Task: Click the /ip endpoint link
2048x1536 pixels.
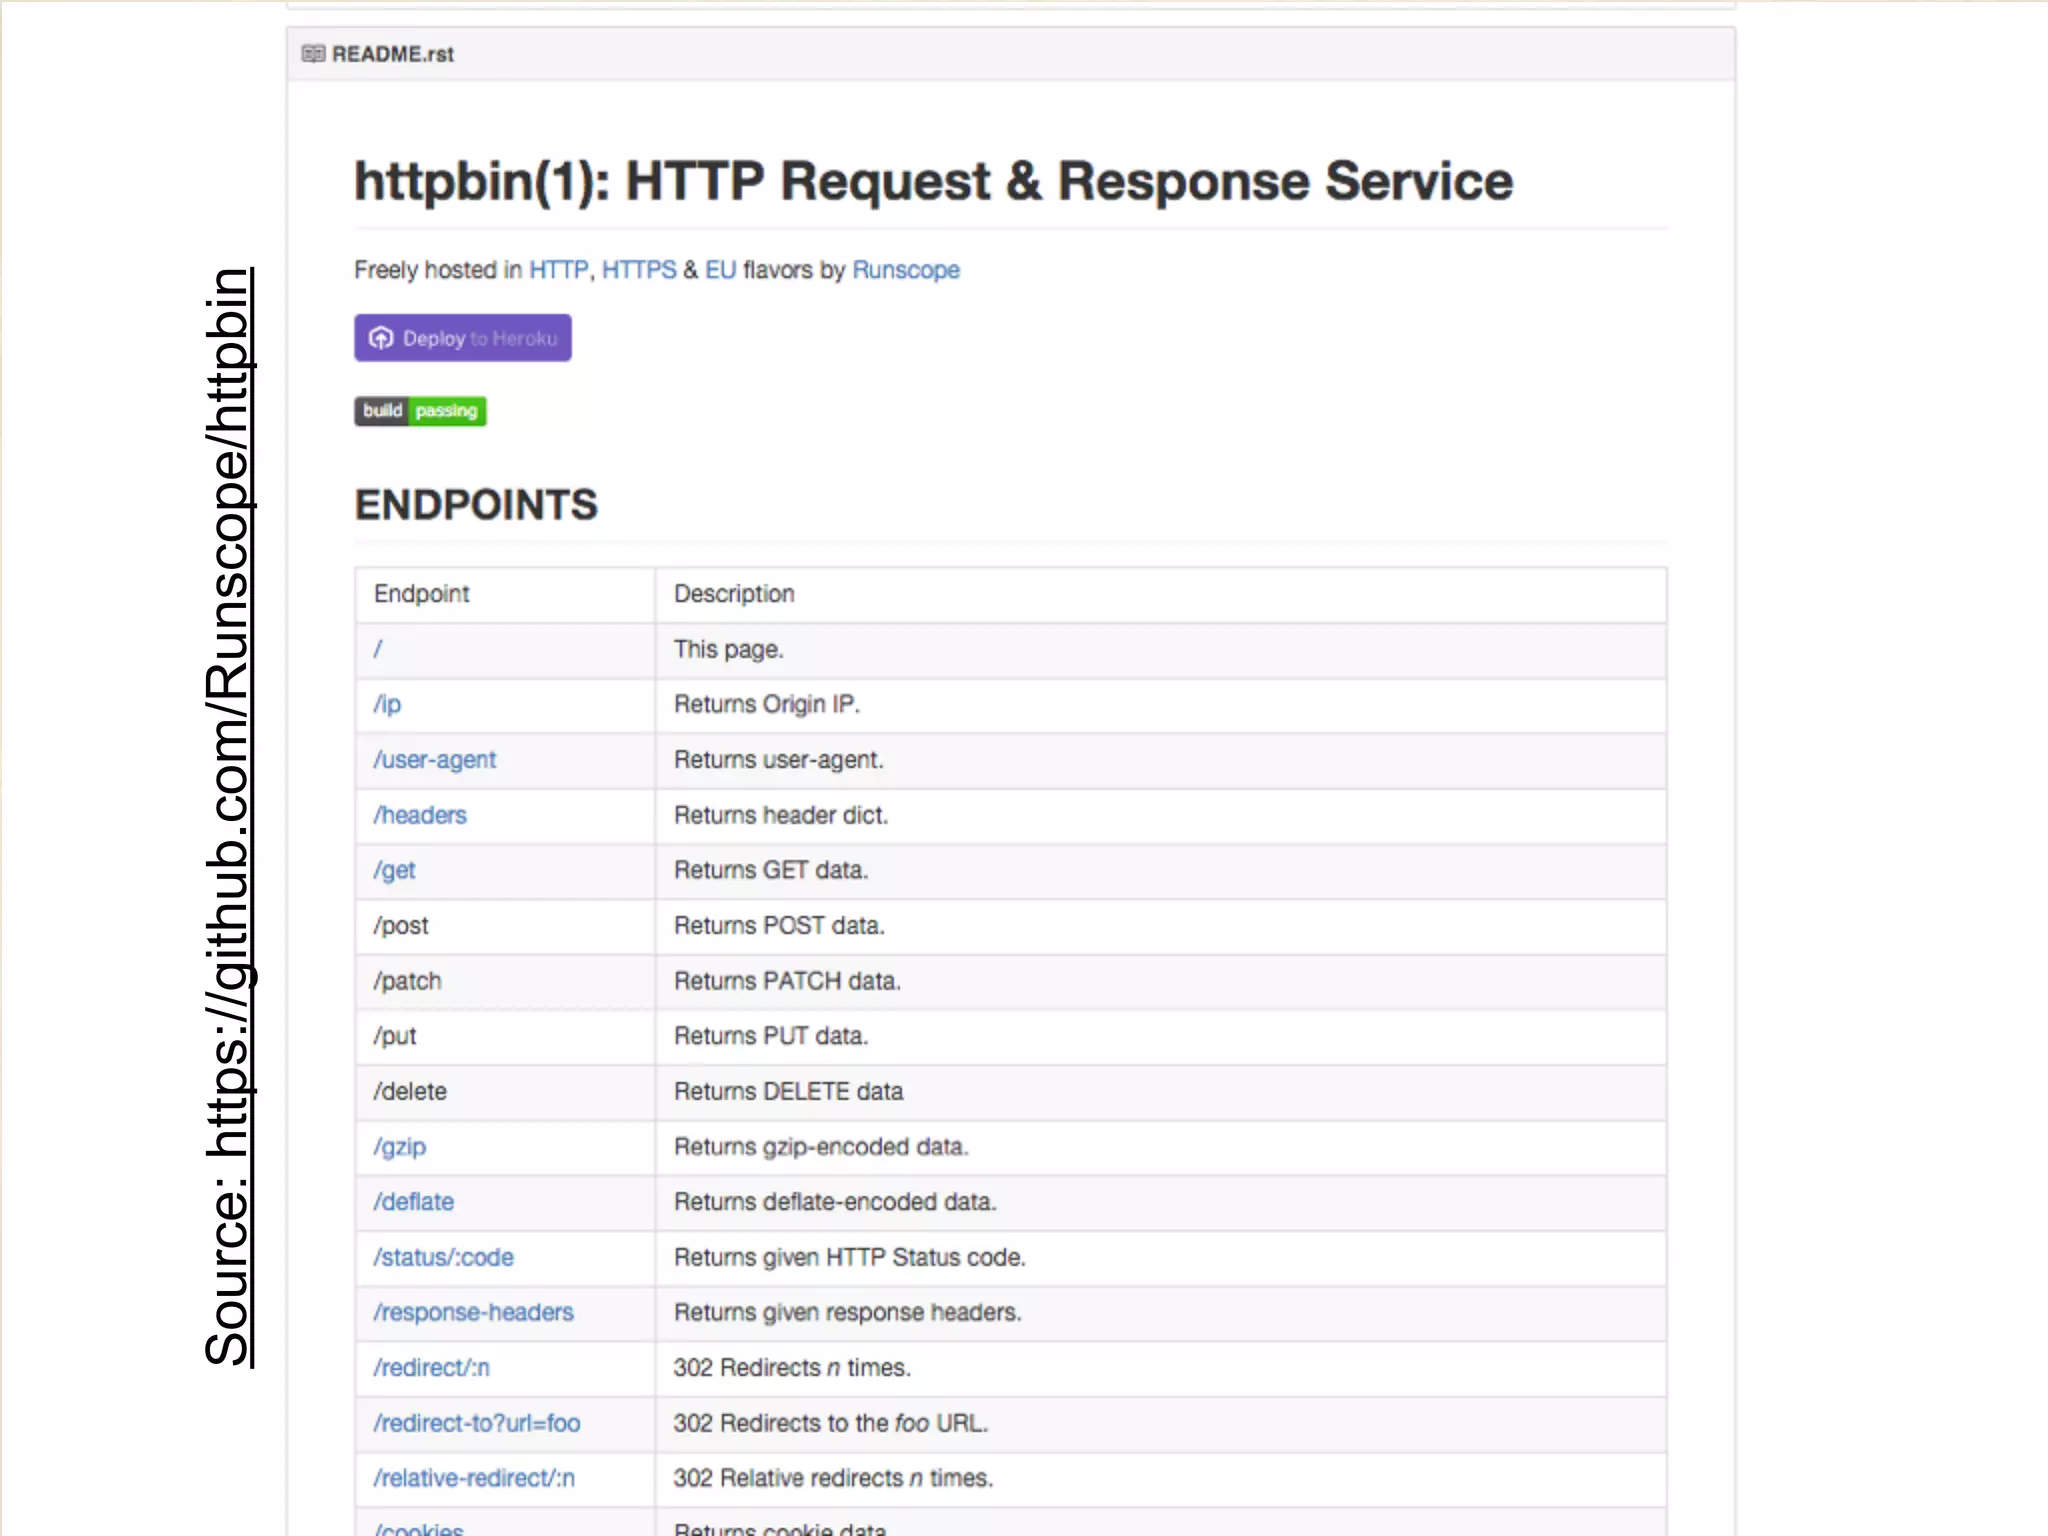Action: click(x=387, y=704)
